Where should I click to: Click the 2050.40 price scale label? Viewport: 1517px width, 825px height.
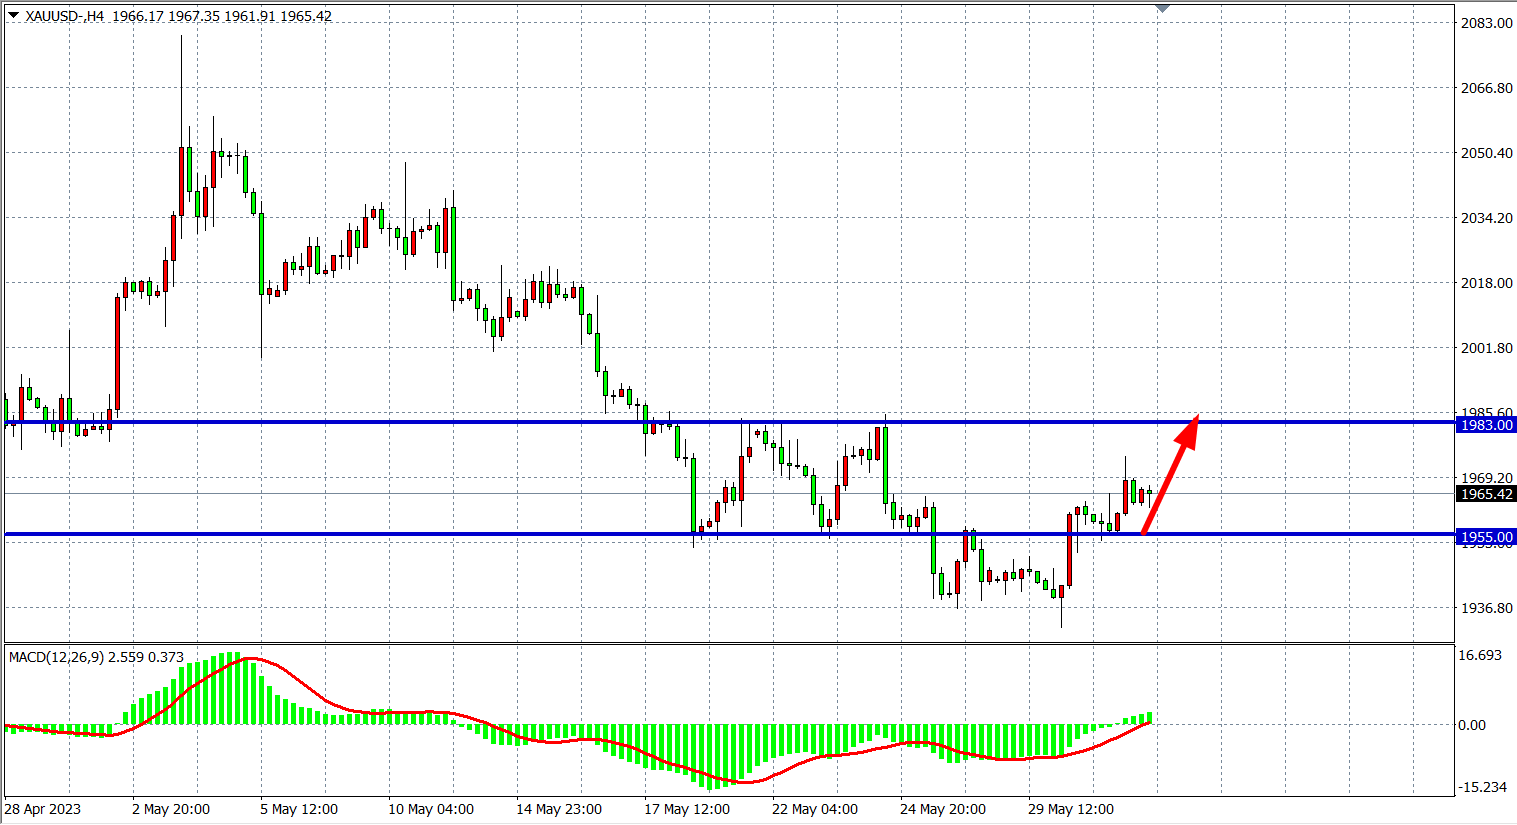pos(1486,153)
